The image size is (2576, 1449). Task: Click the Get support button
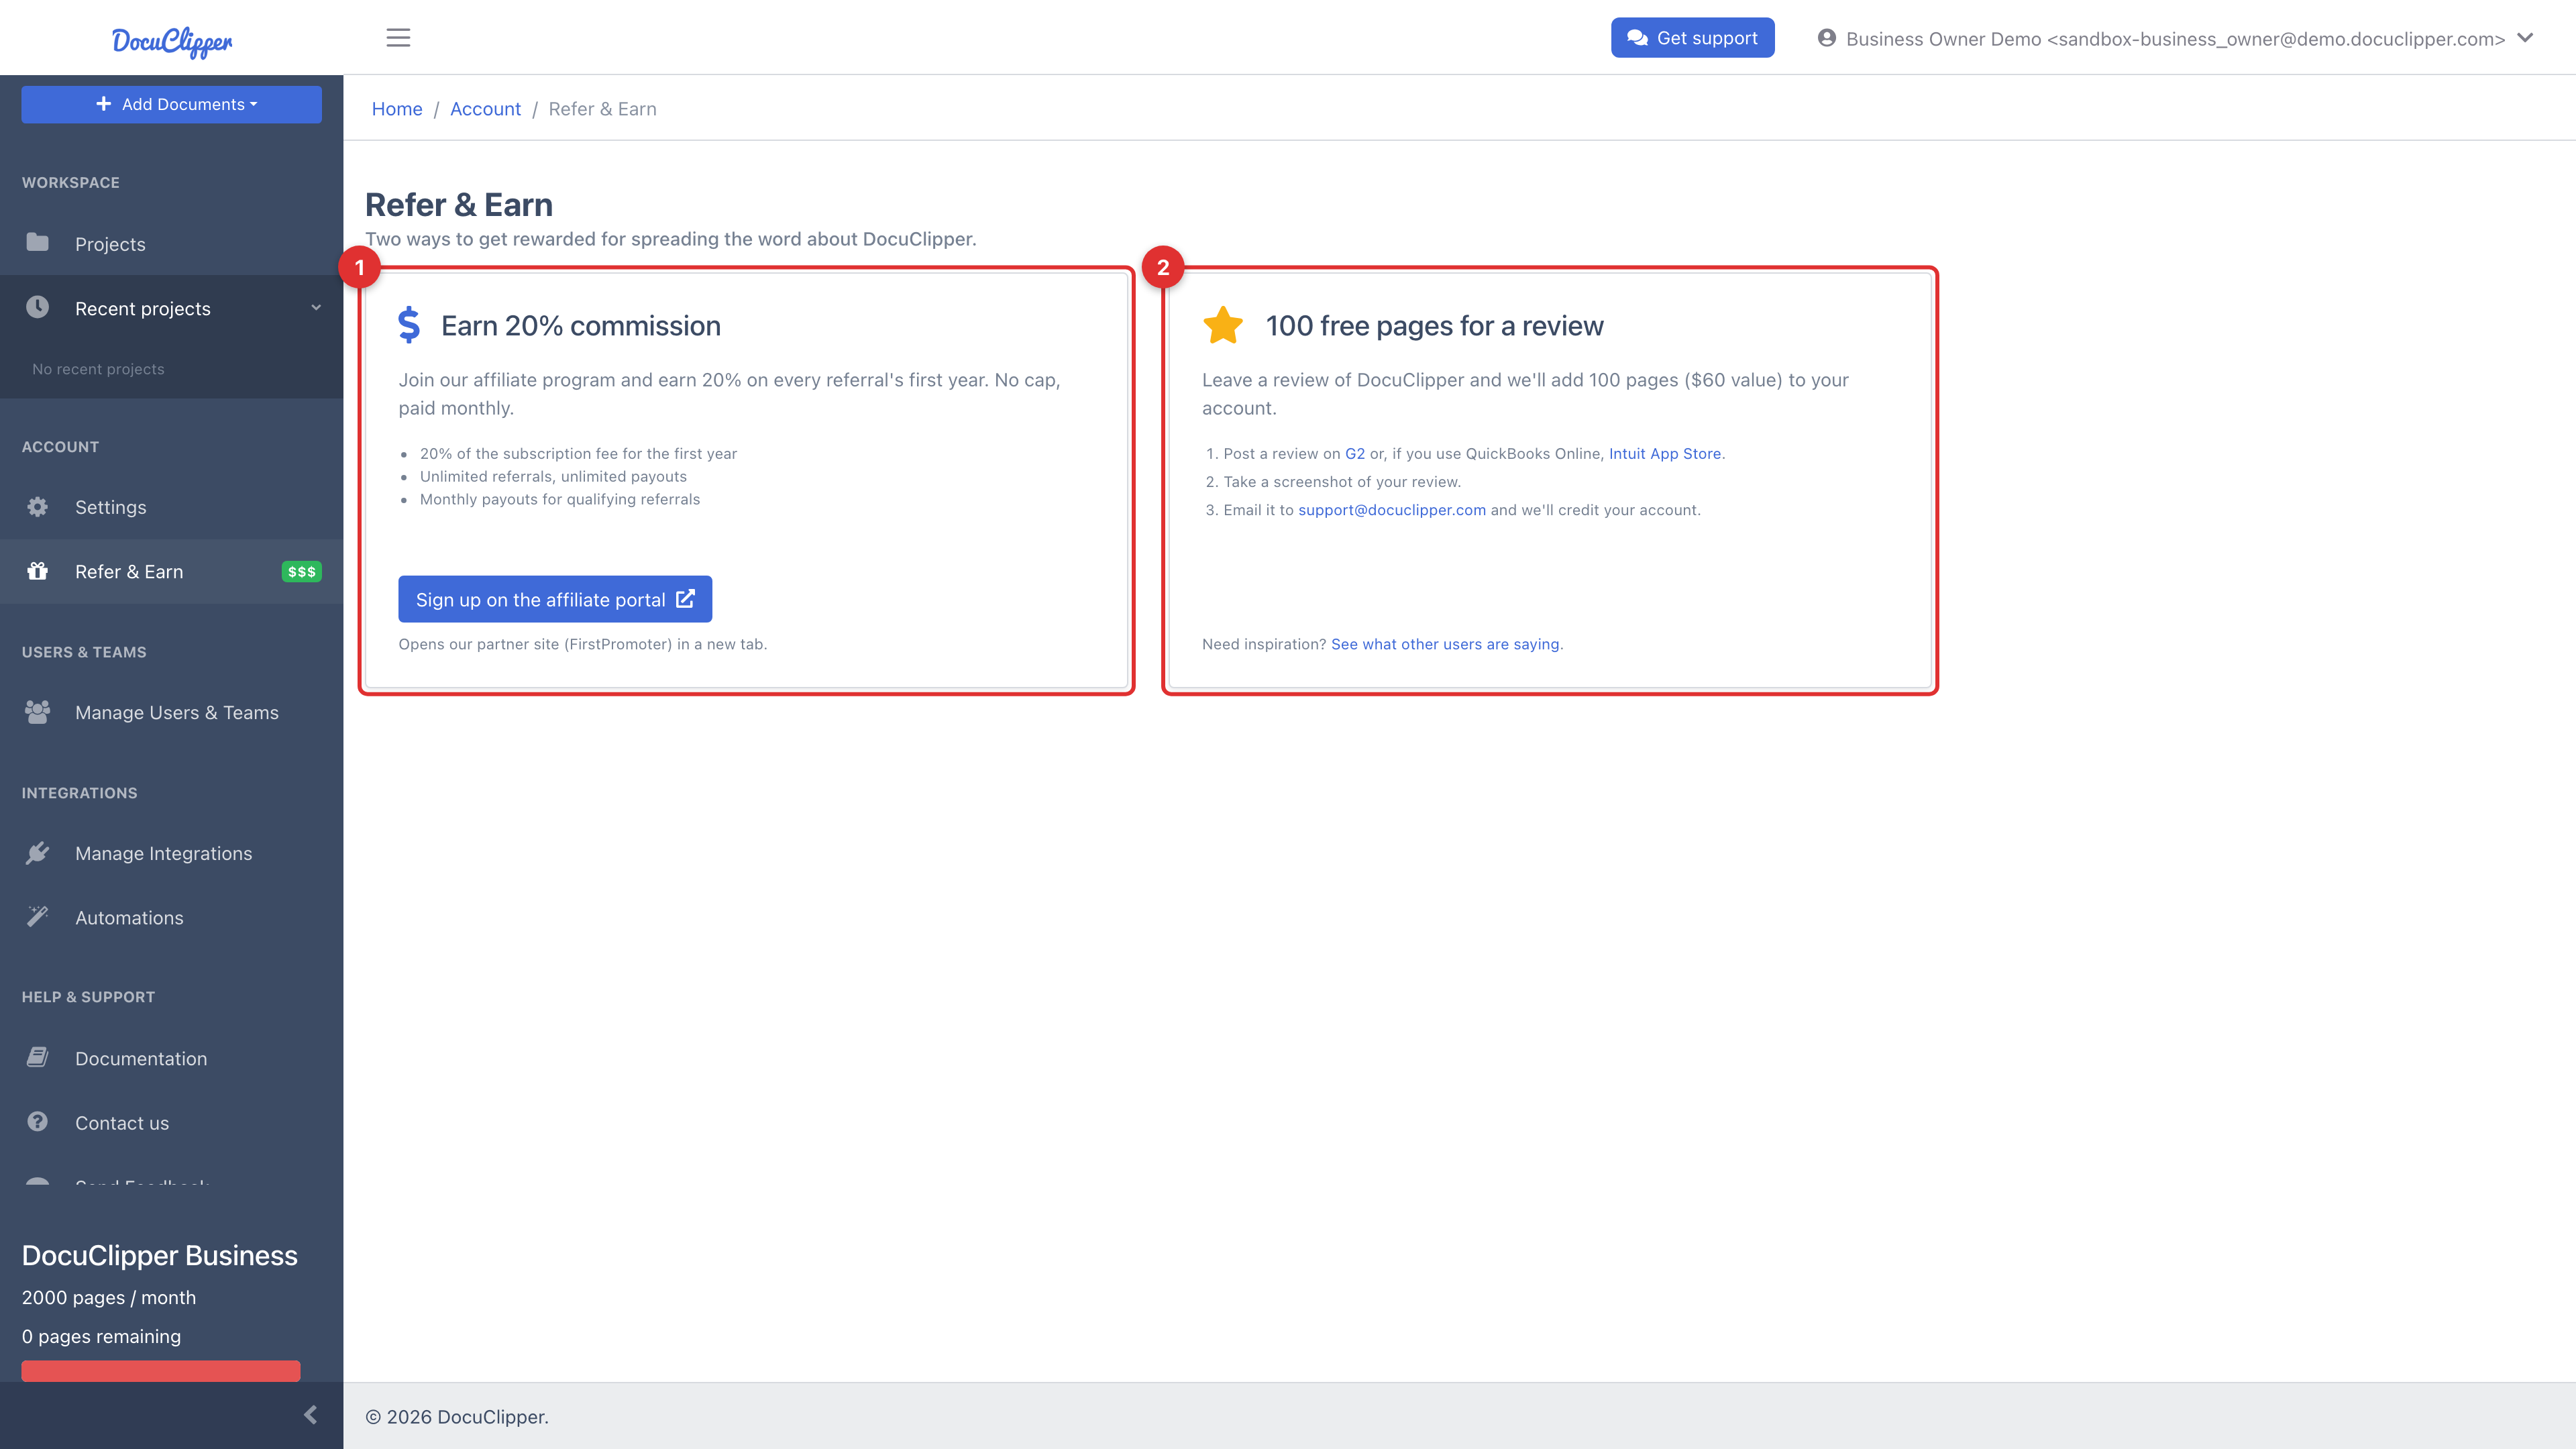[x=1692, y=38]
